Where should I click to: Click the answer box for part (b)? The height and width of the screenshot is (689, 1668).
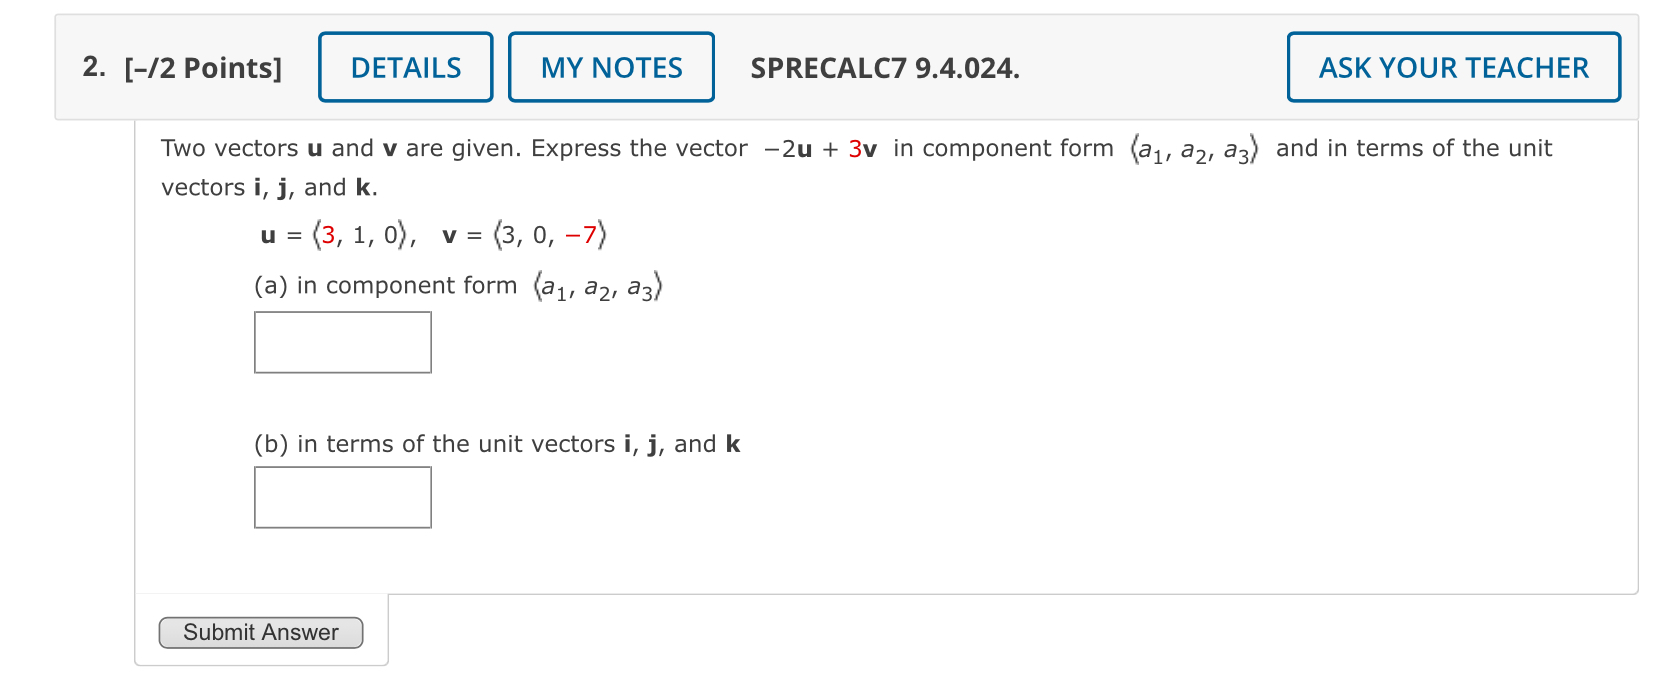pos(342,497)
